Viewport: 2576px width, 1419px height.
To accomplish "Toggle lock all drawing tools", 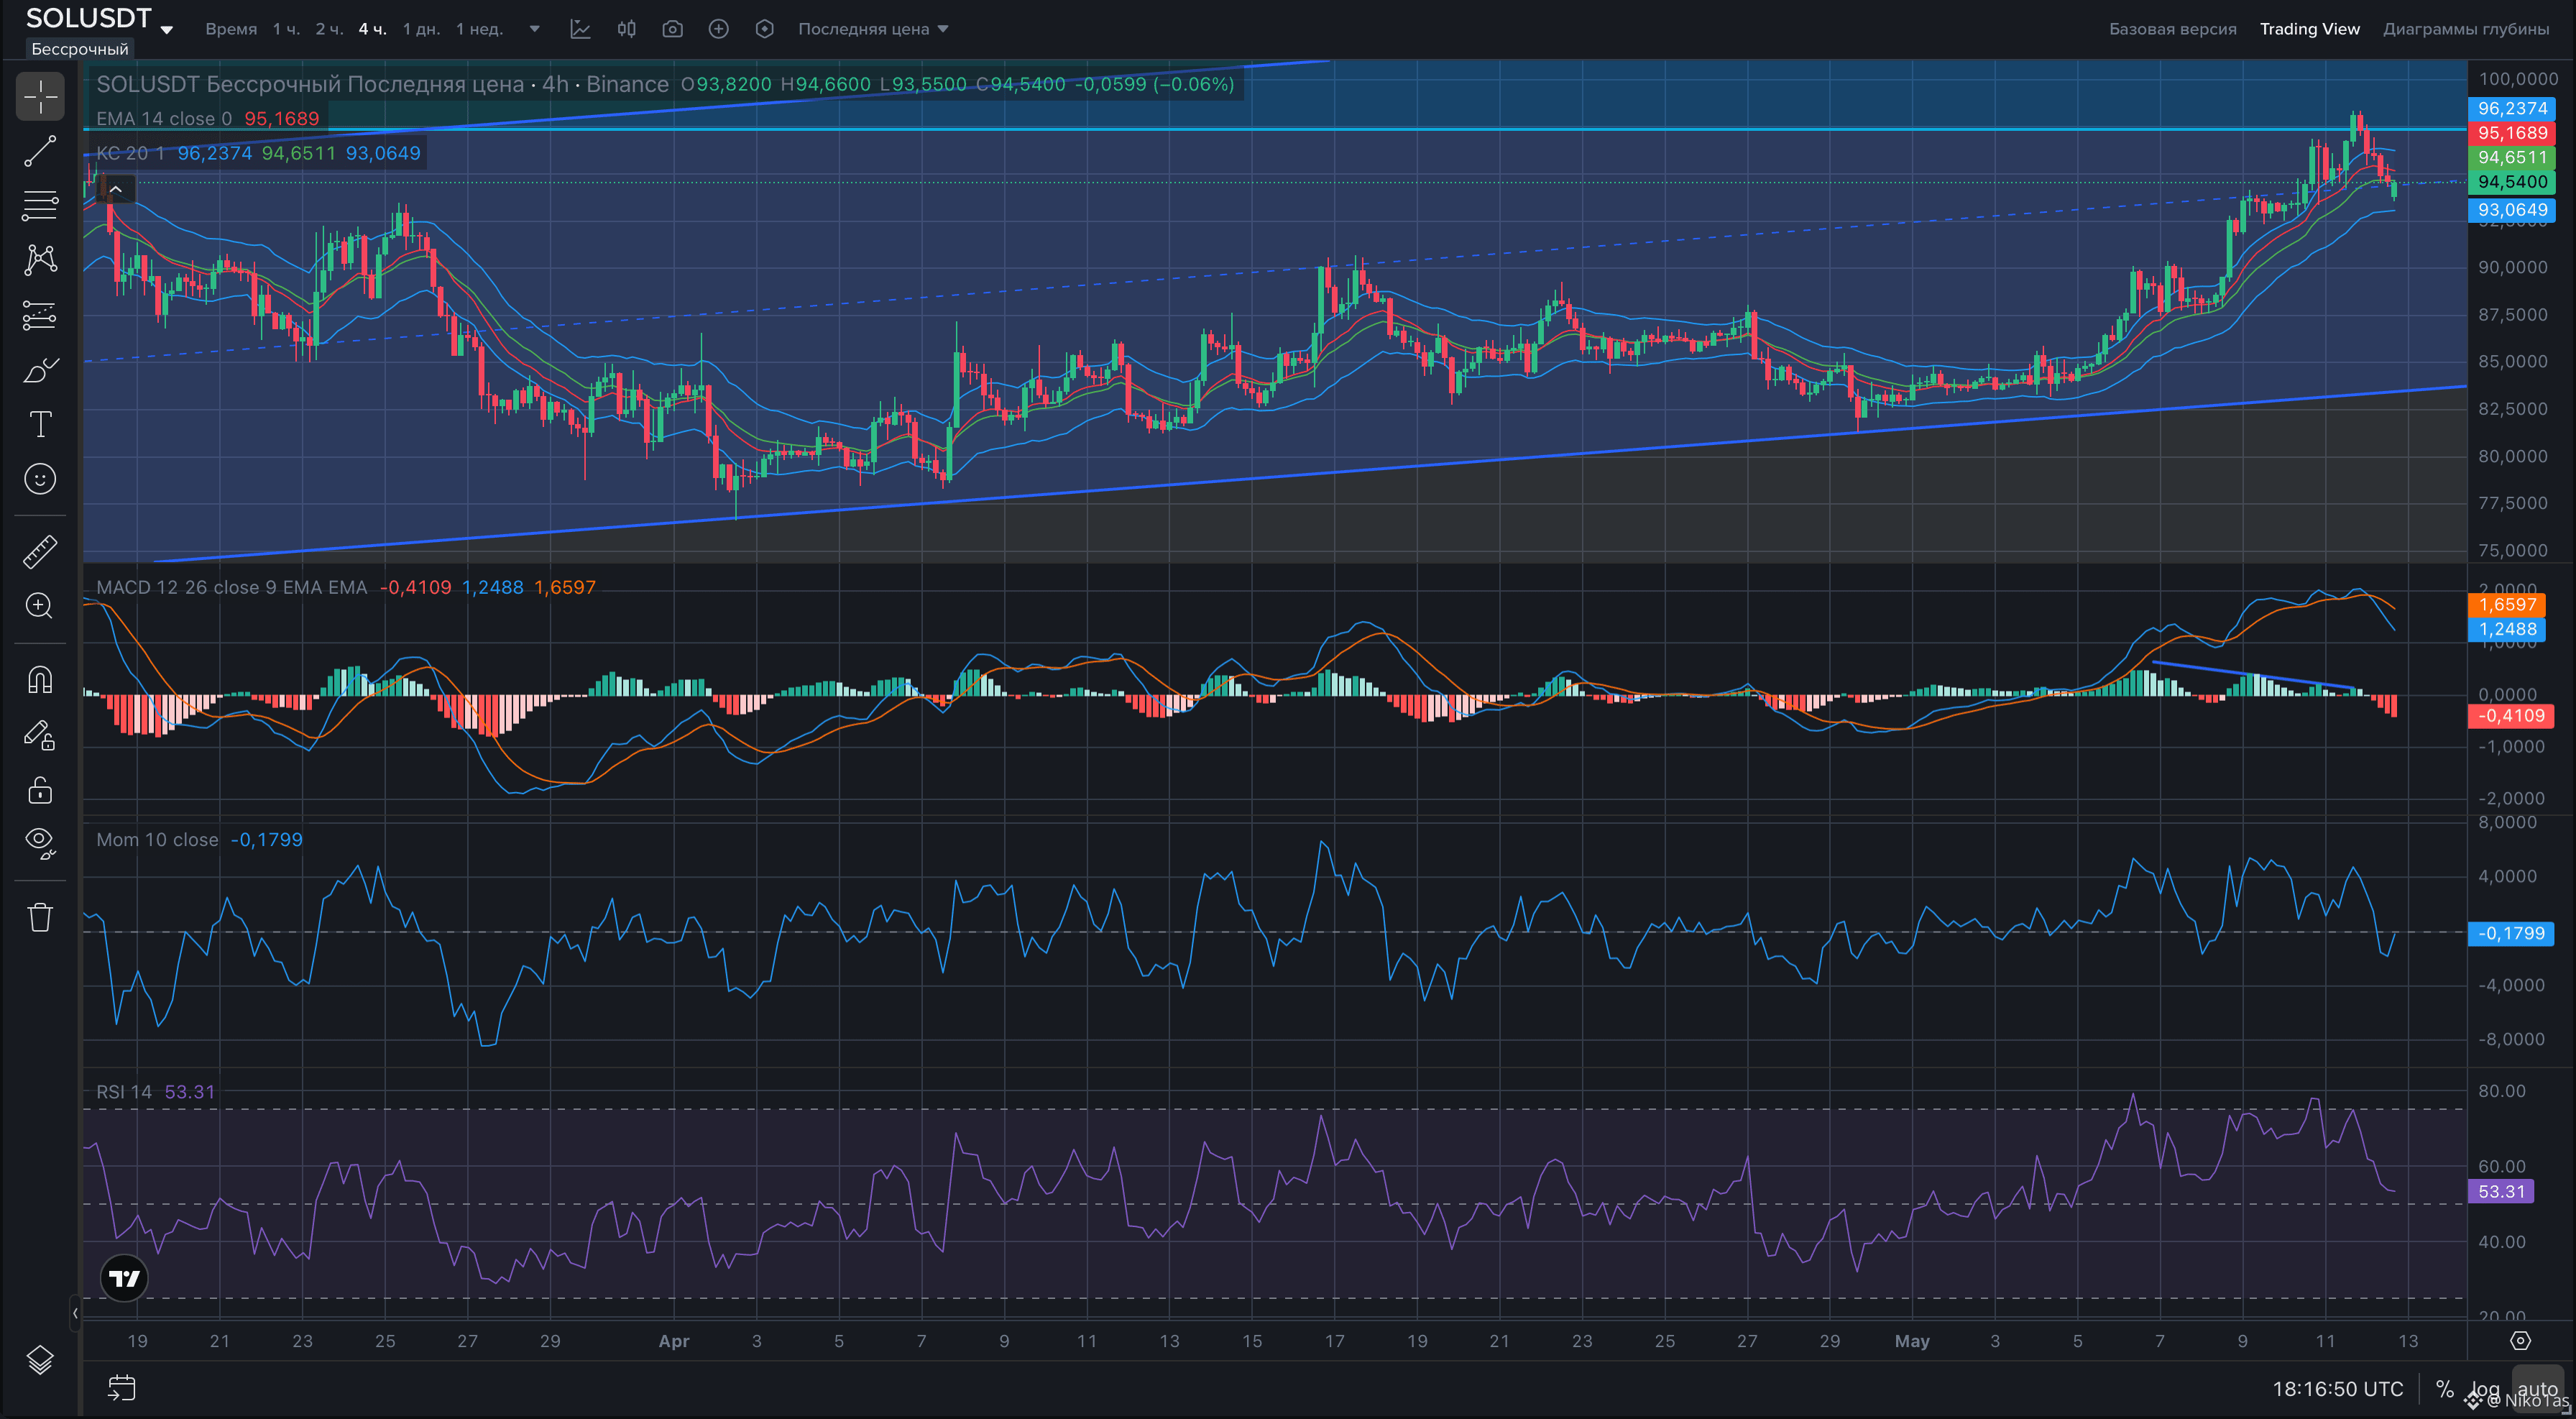I will tap(40, 790).
